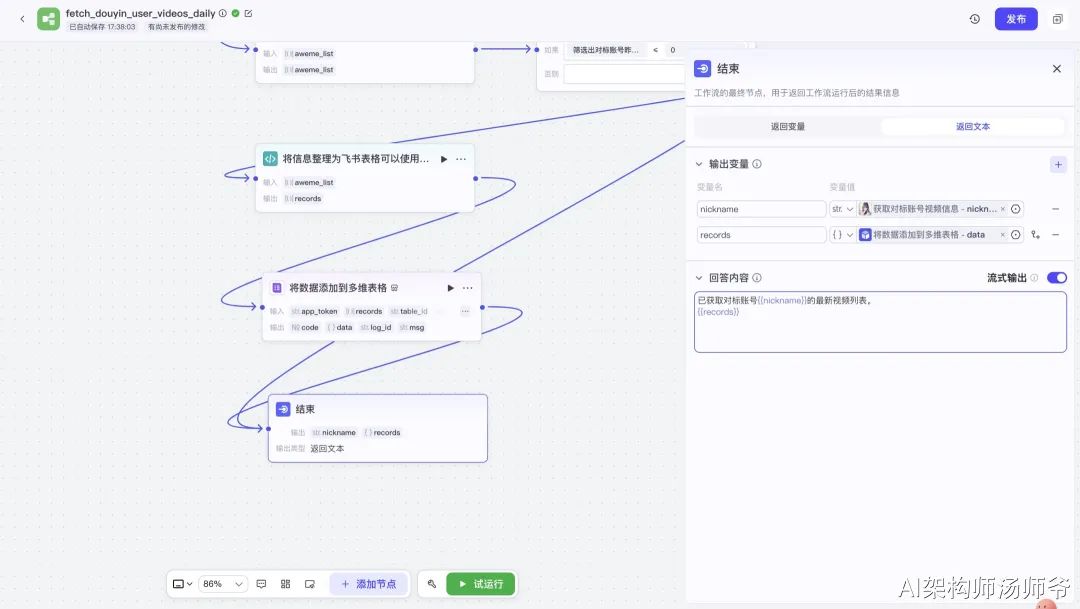Select the 结束 end node on canvas
Image resolution: width=1080 pixels, height=609 pixels.
pos(377,428)
